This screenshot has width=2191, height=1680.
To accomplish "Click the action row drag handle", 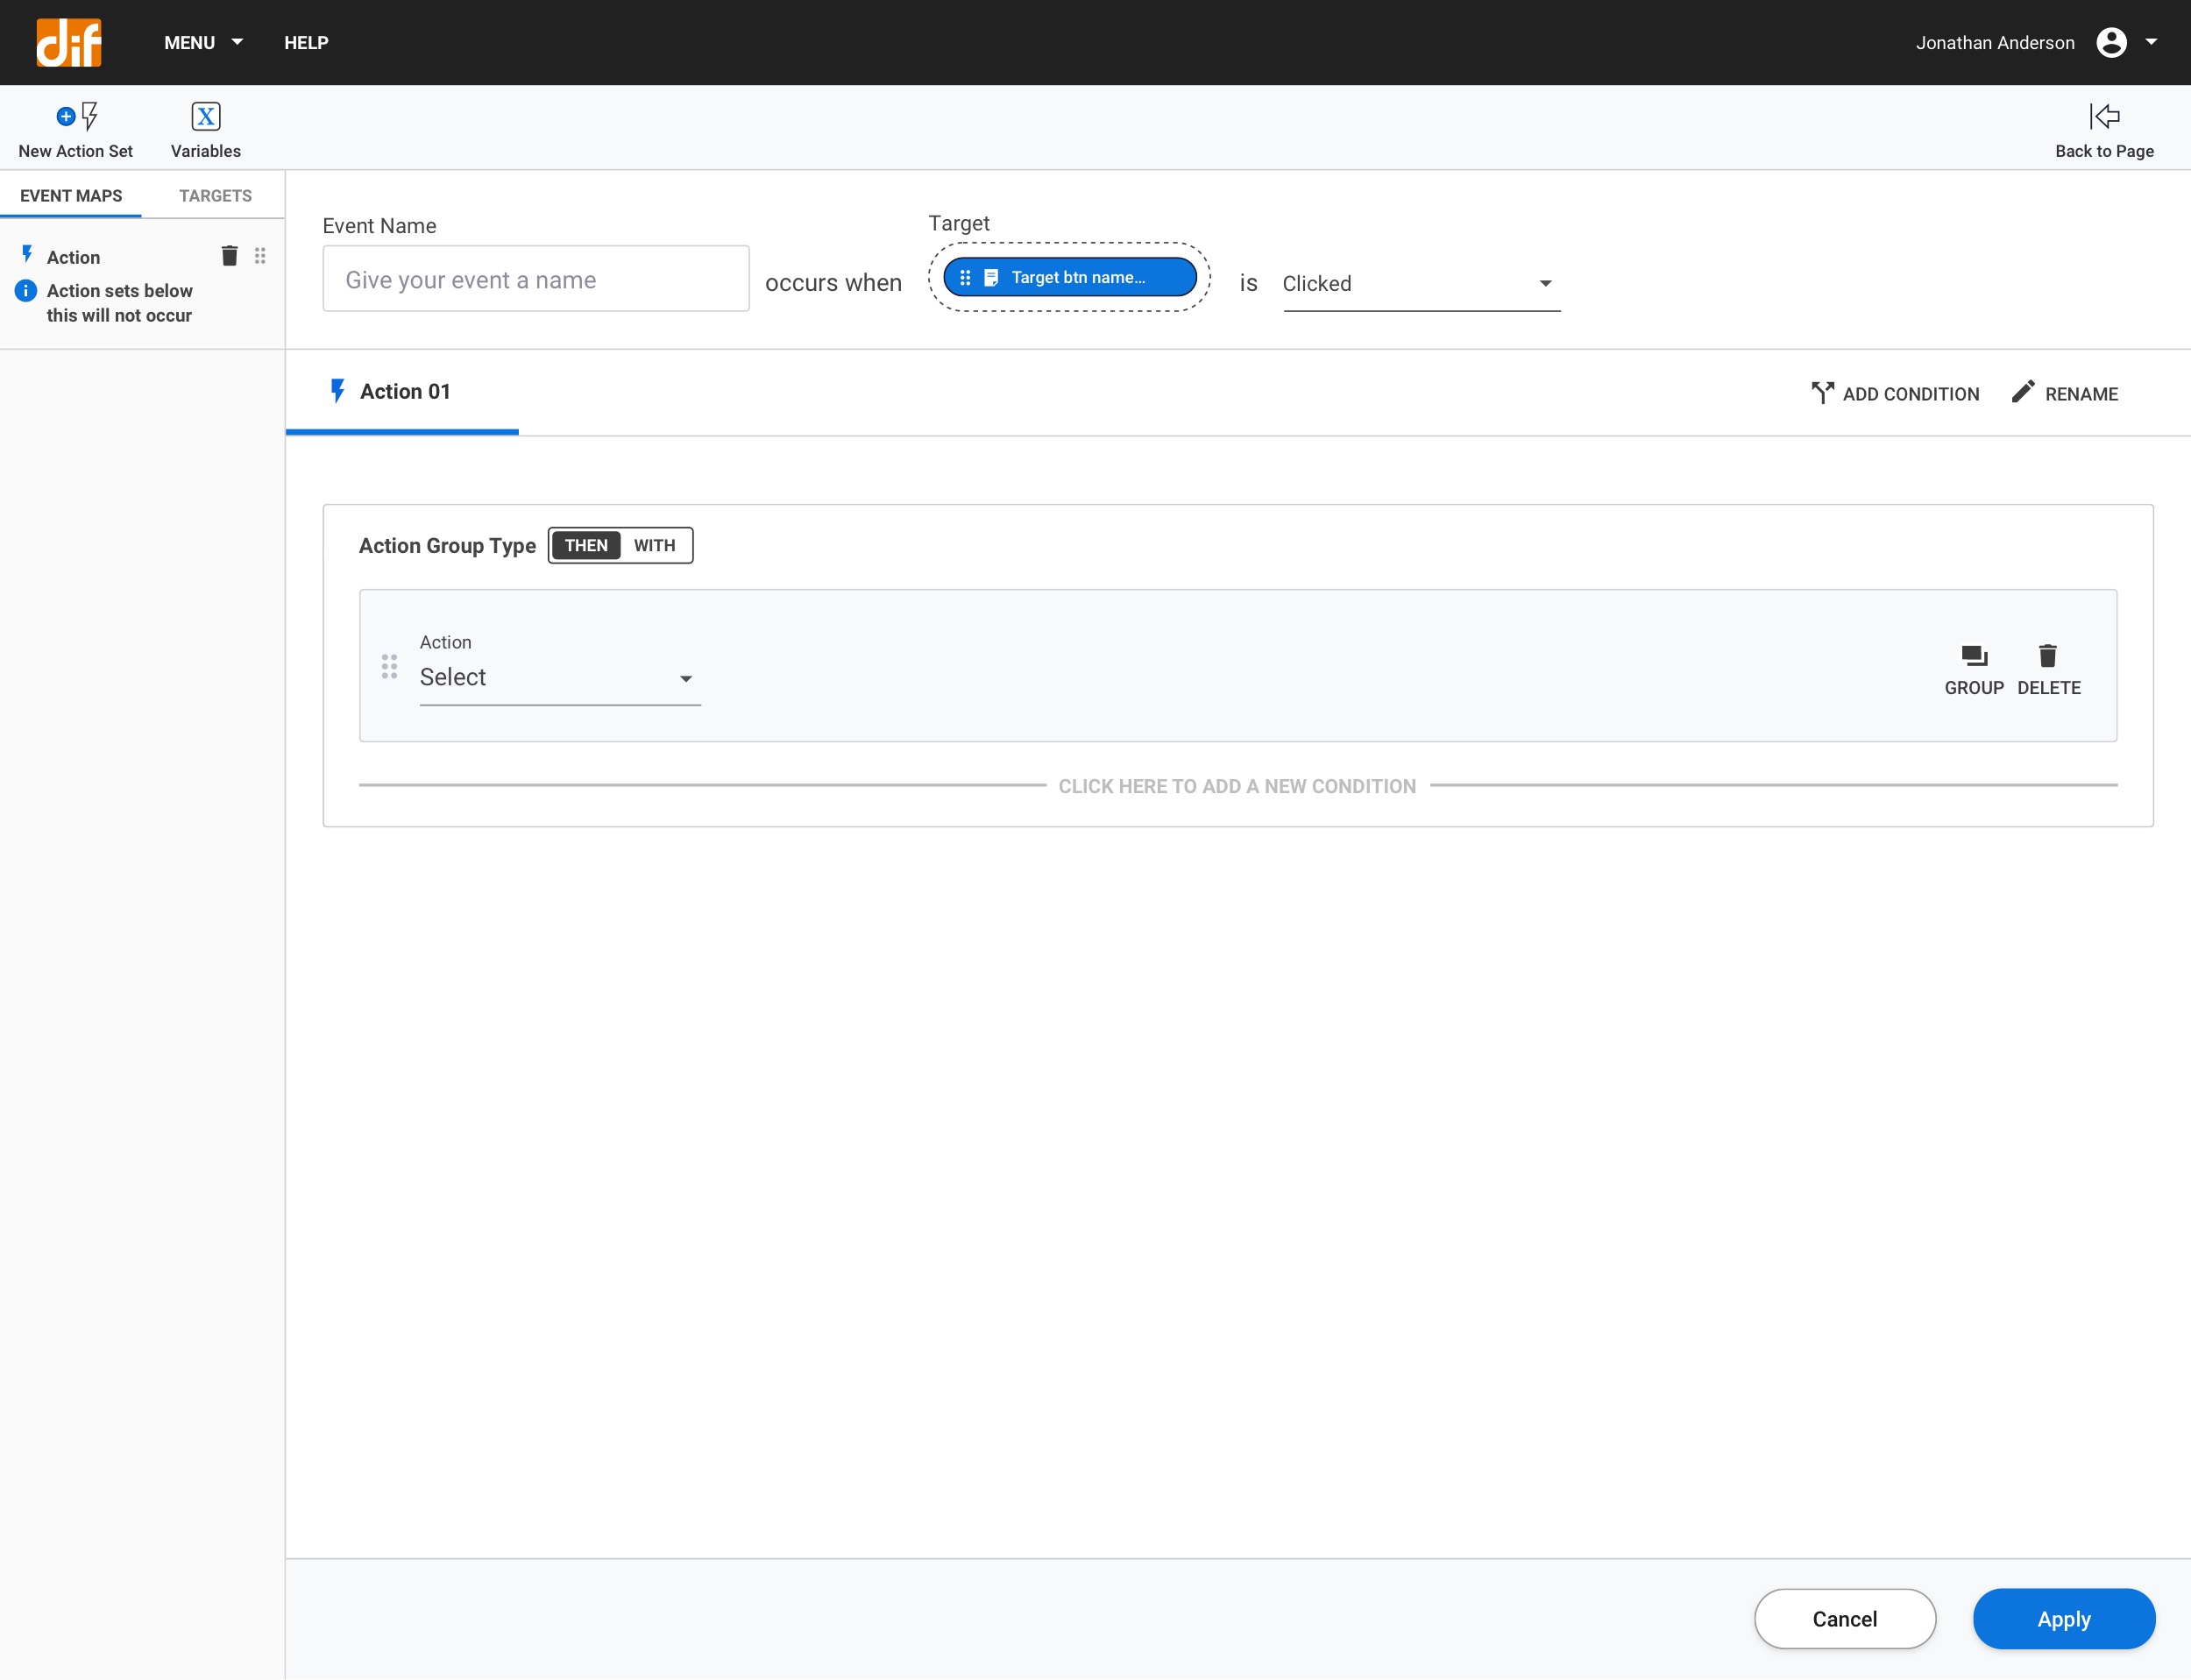I will [x=390, y=666].
